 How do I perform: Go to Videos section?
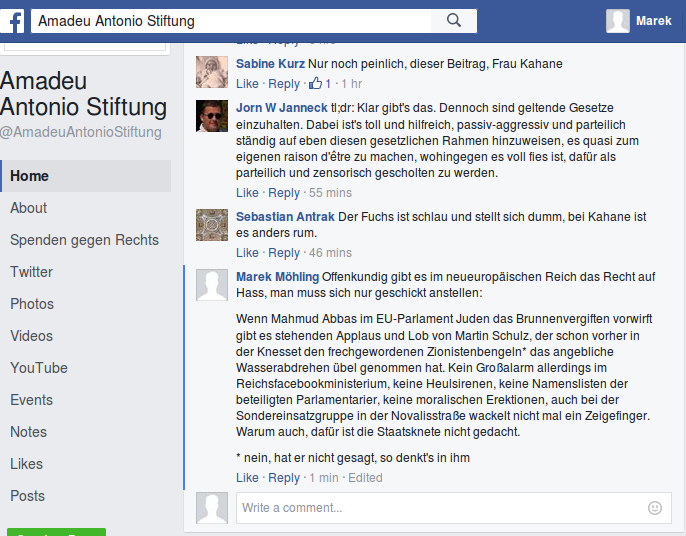coord(32,336)
